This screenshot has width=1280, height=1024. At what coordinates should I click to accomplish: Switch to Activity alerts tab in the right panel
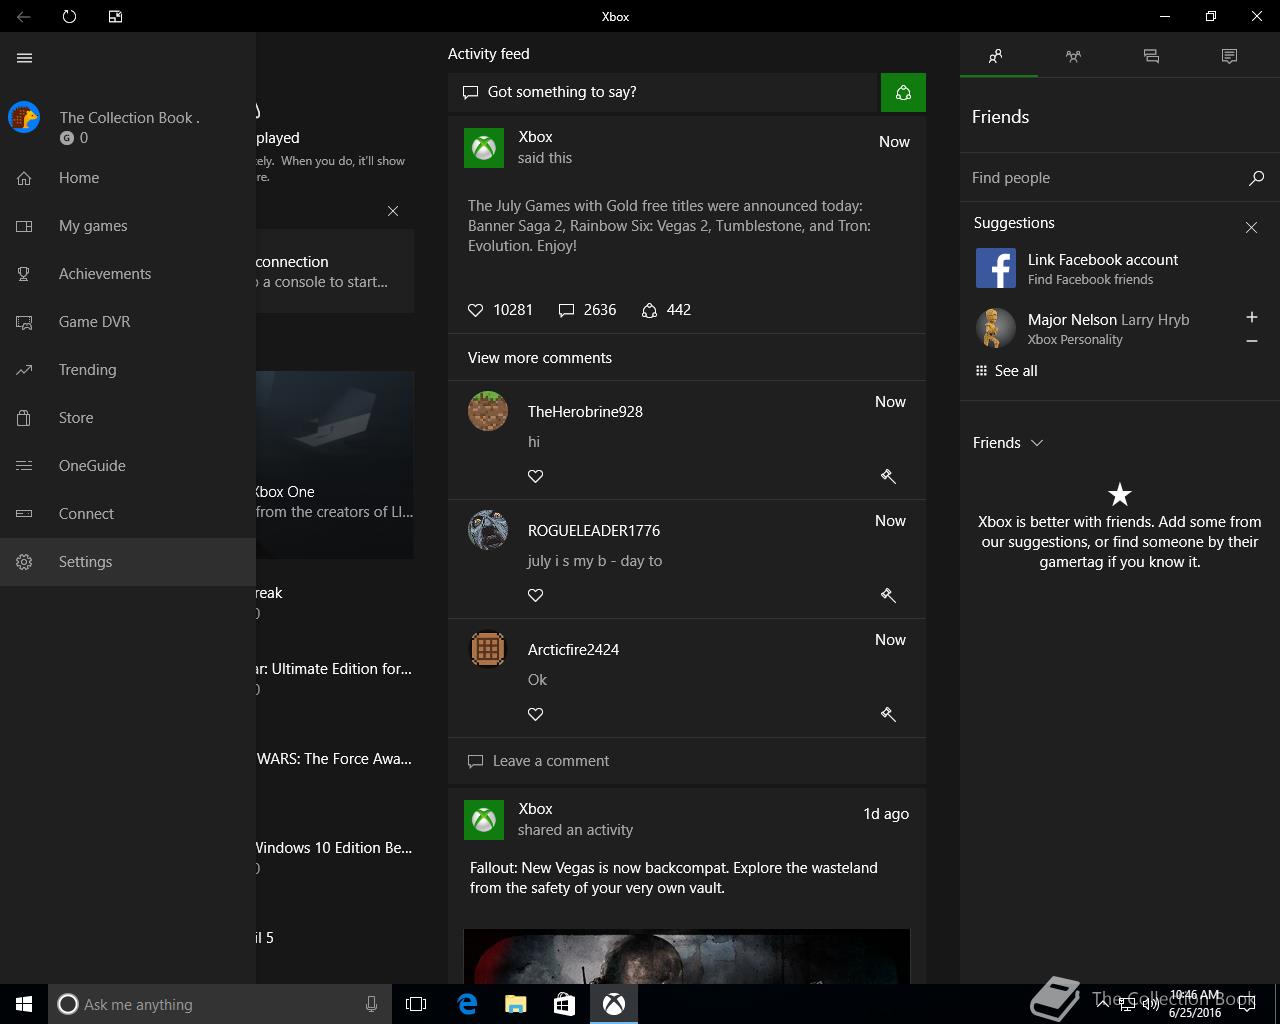click(x=1229, y=56)
